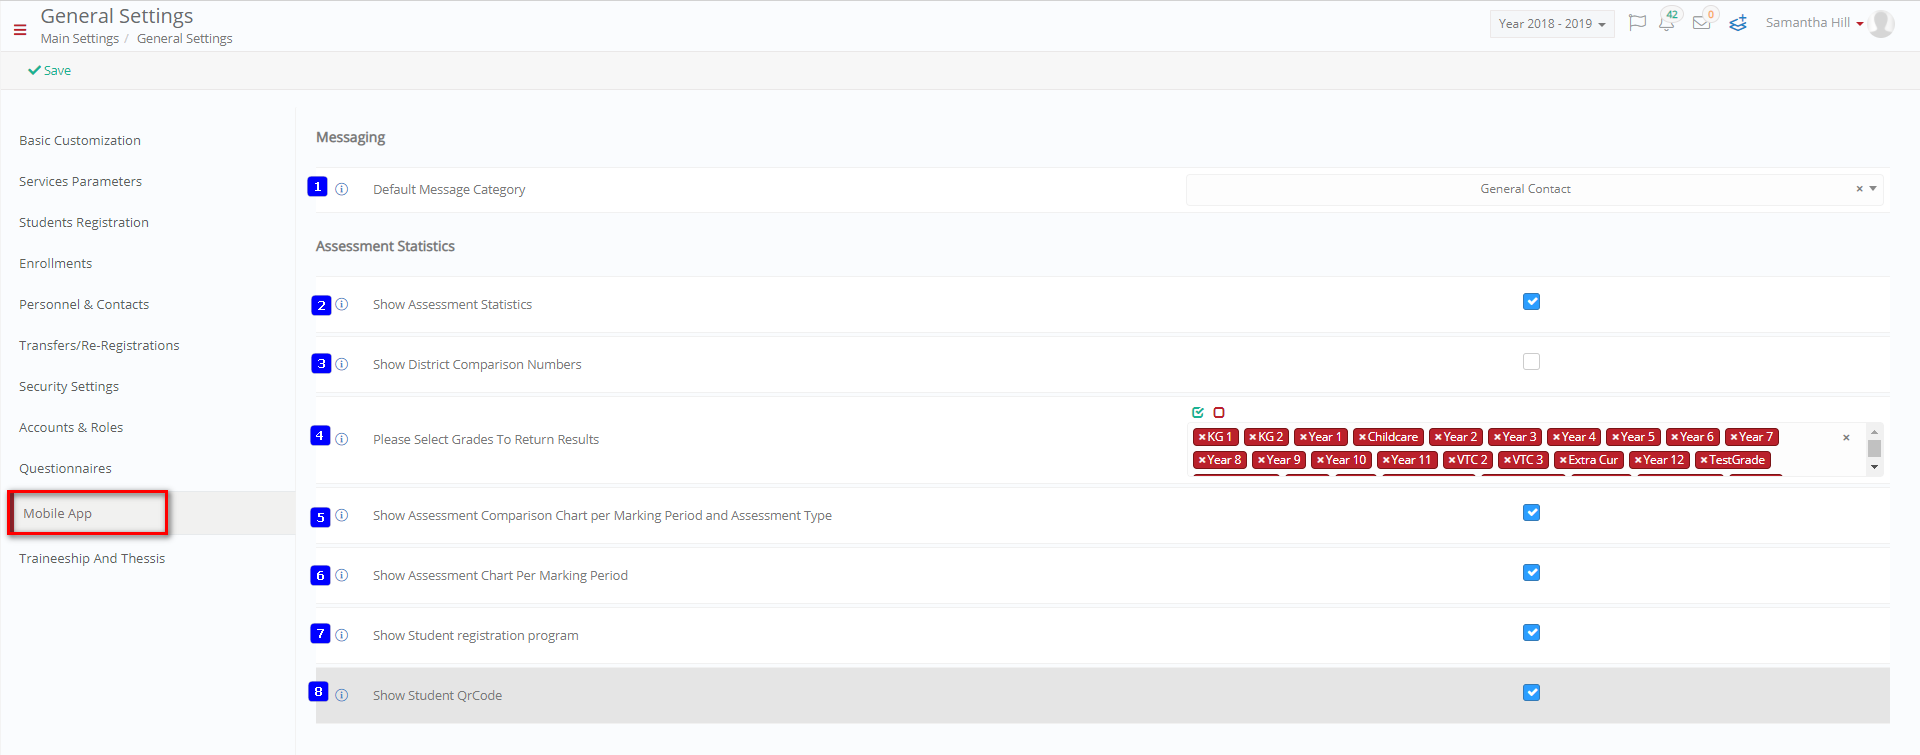Click 'Default Message Category' label
The height and width of the screenshot is (755, 1920).
[x=449, y=189]
